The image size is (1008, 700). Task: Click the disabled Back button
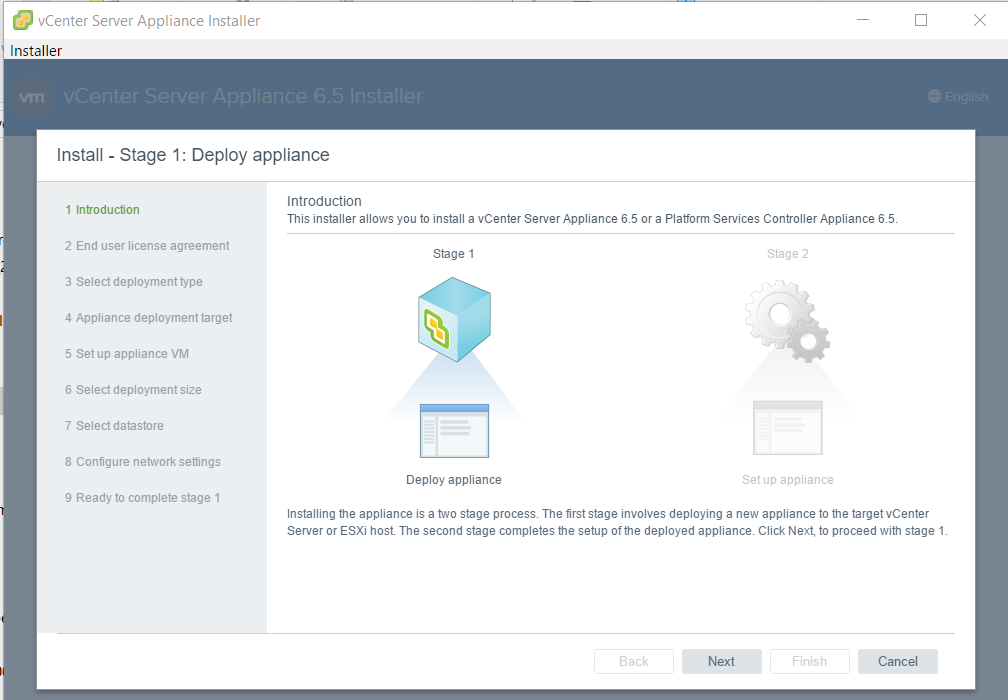633,661
